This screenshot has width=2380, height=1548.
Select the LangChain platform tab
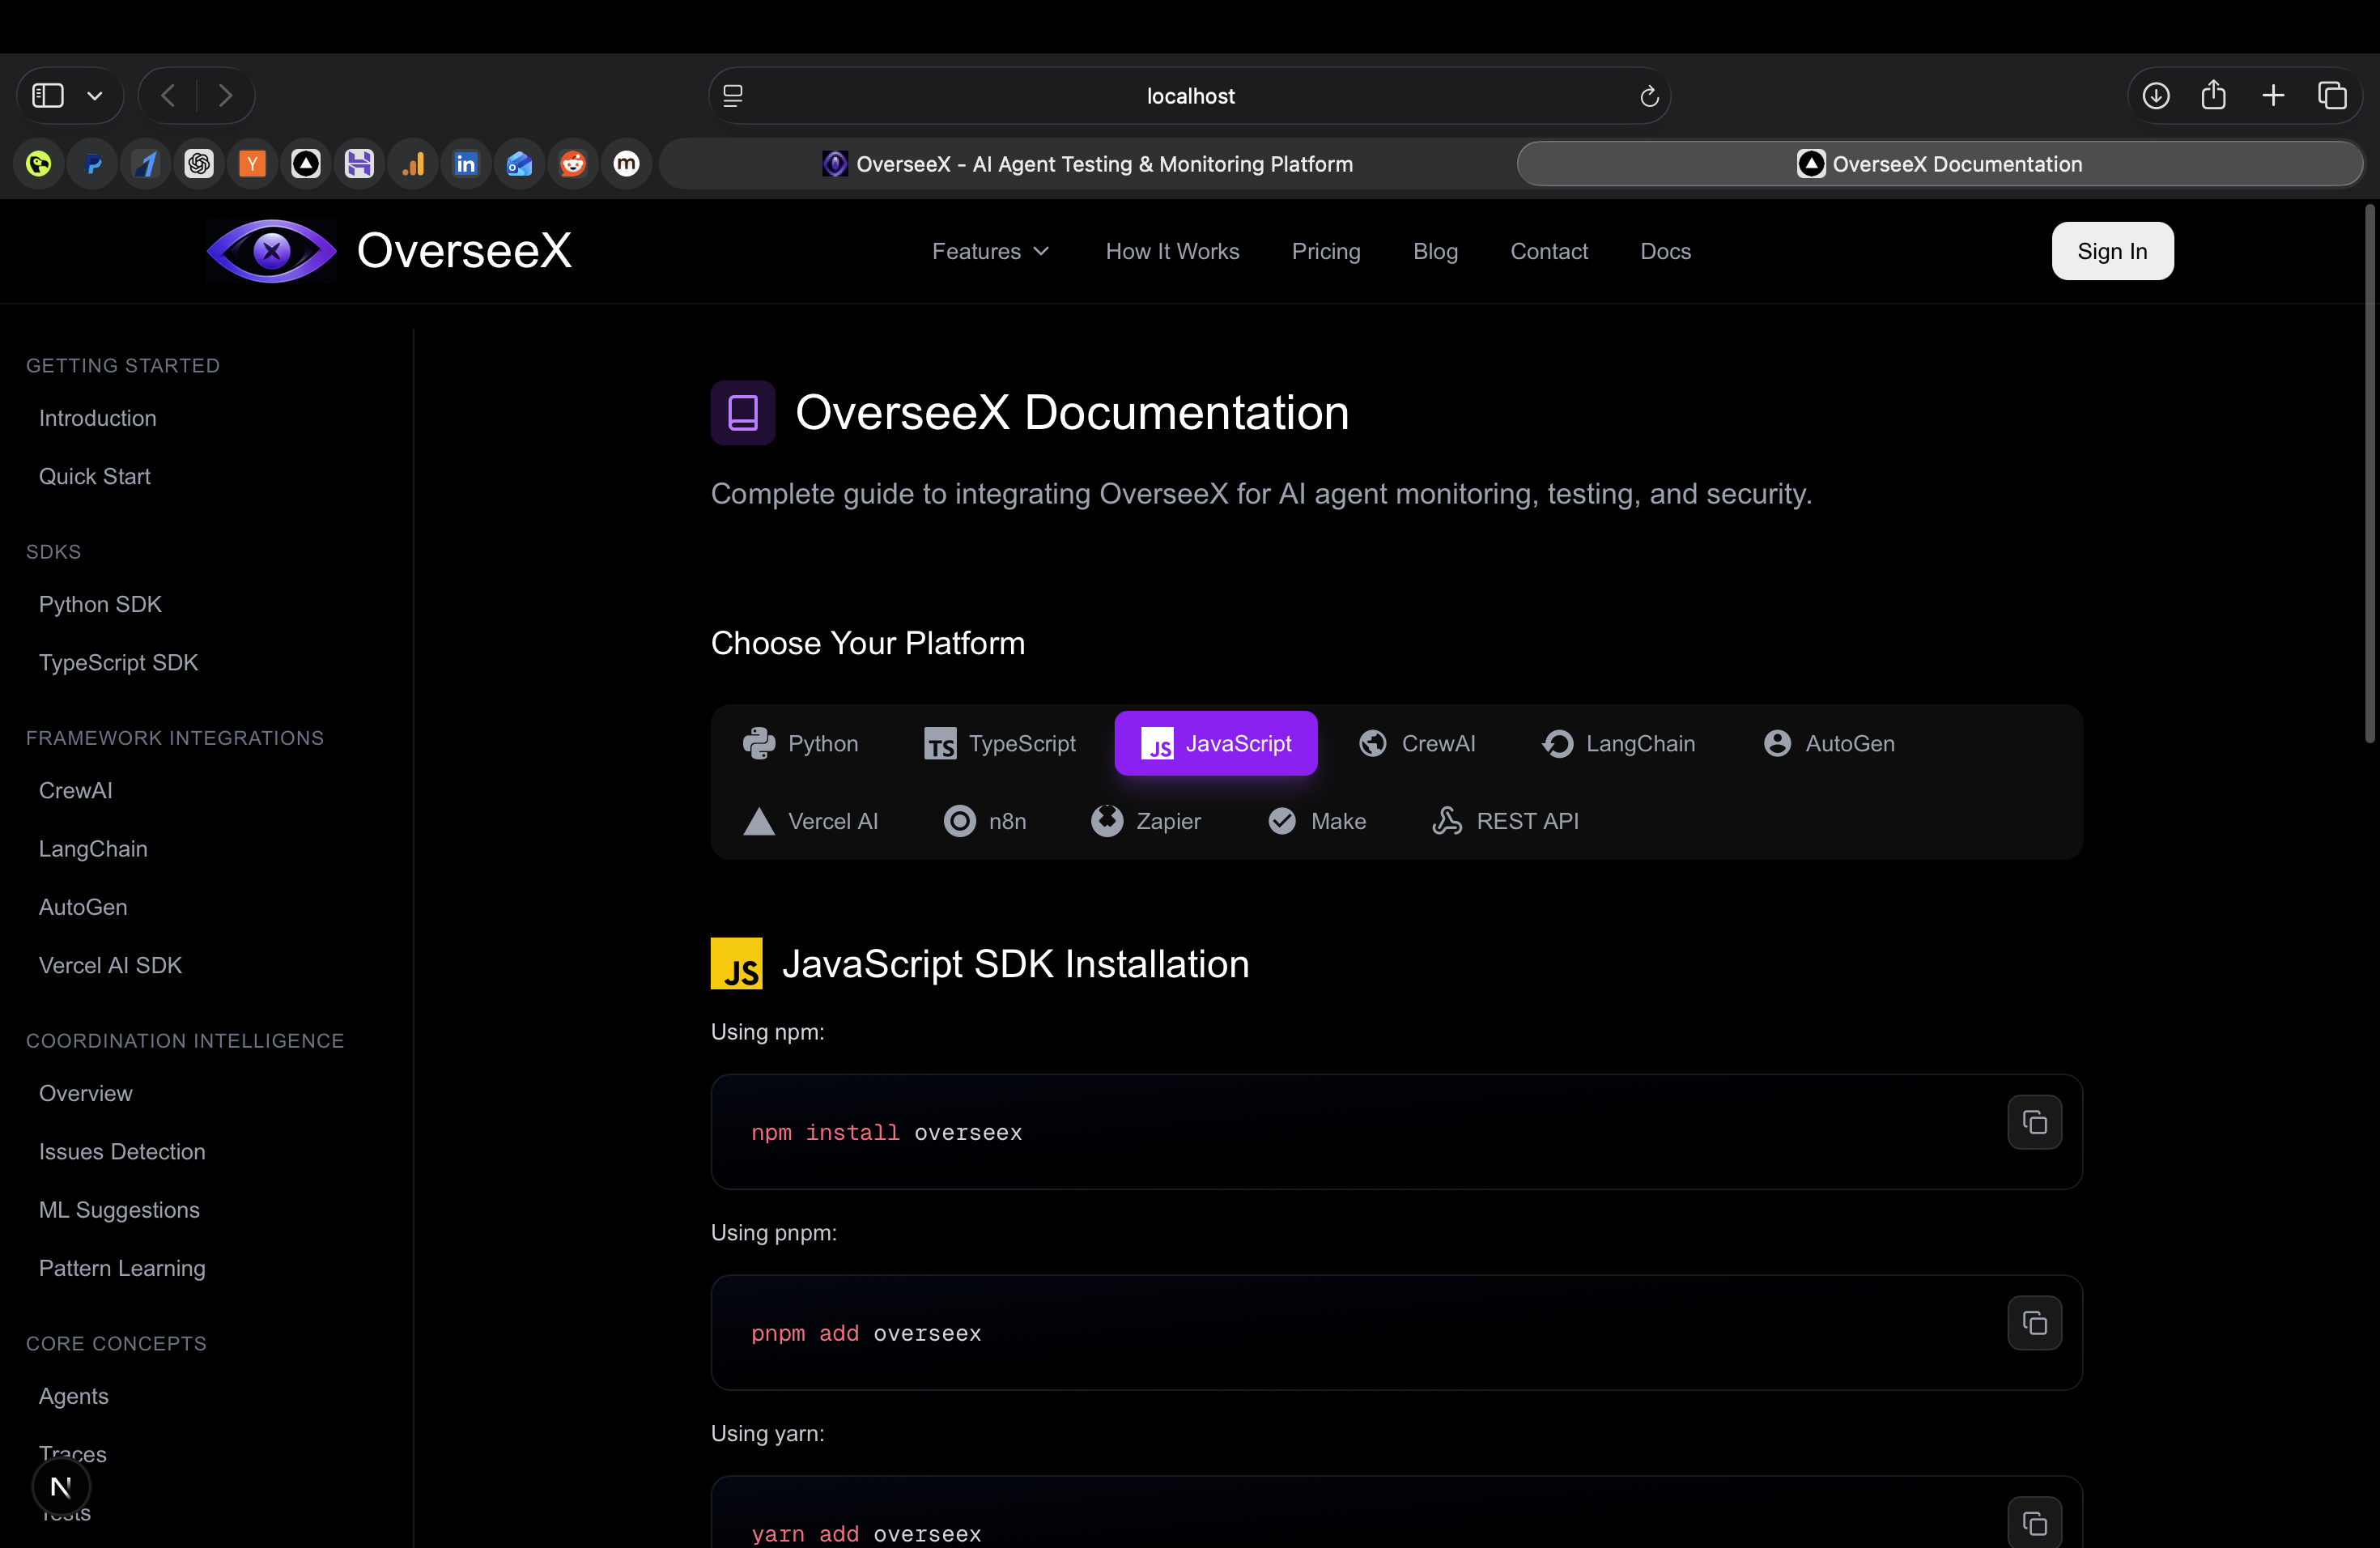click(1618, 743)
